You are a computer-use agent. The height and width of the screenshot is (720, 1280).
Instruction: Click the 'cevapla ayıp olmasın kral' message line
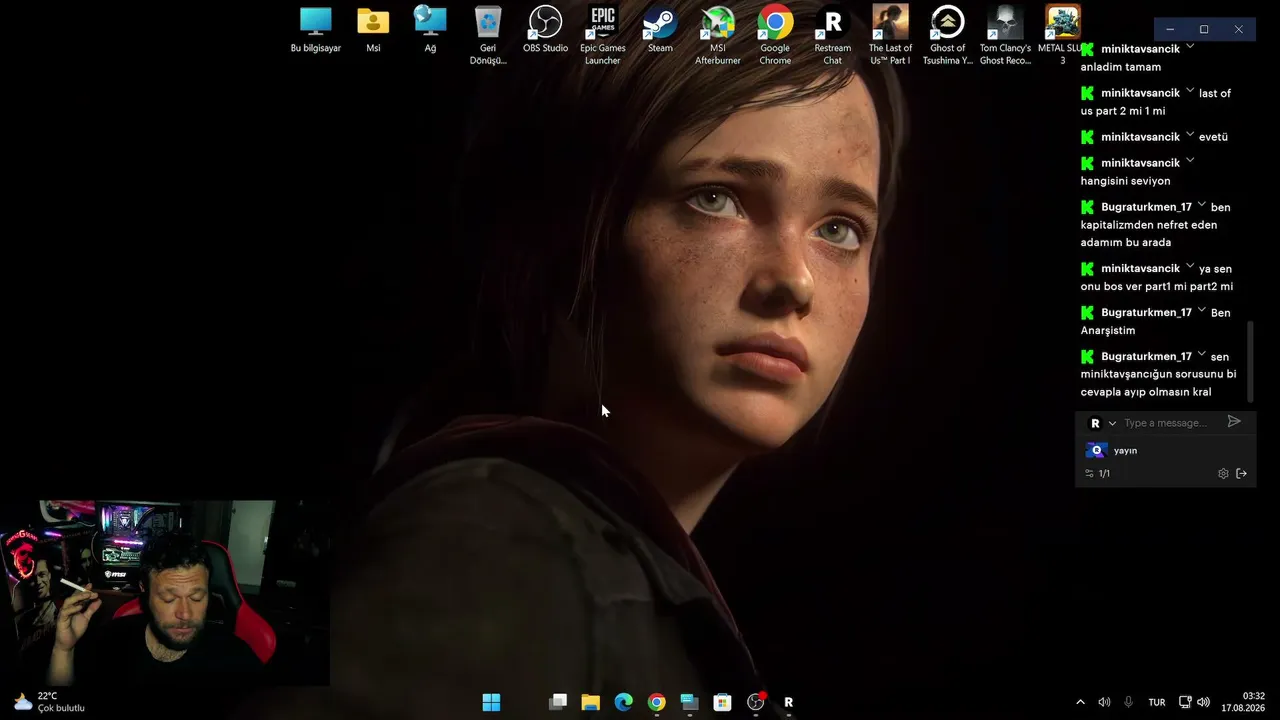click(1146, 392)
